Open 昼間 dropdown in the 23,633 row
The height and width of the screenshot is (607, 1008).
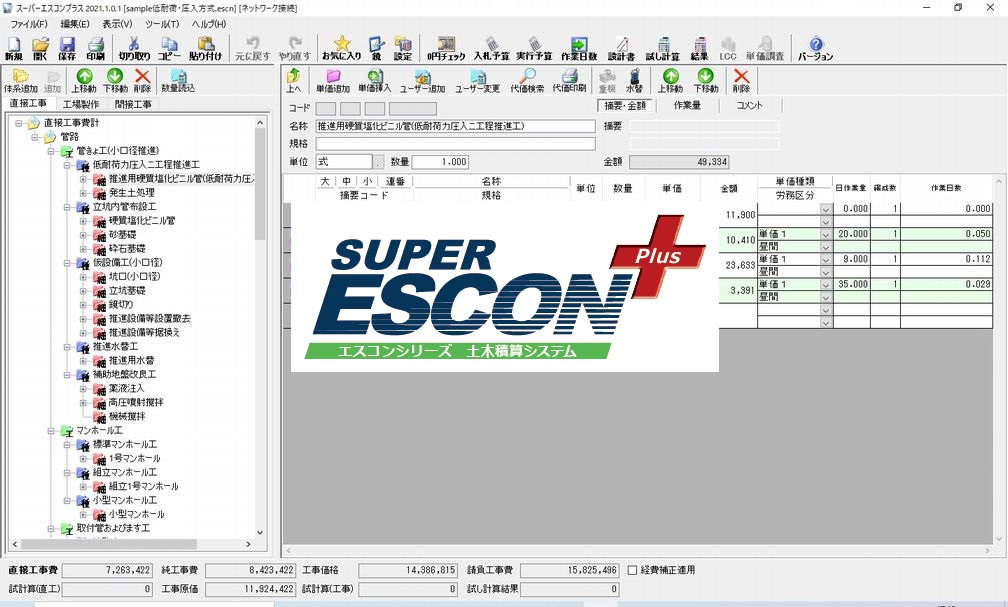(826, 271)
